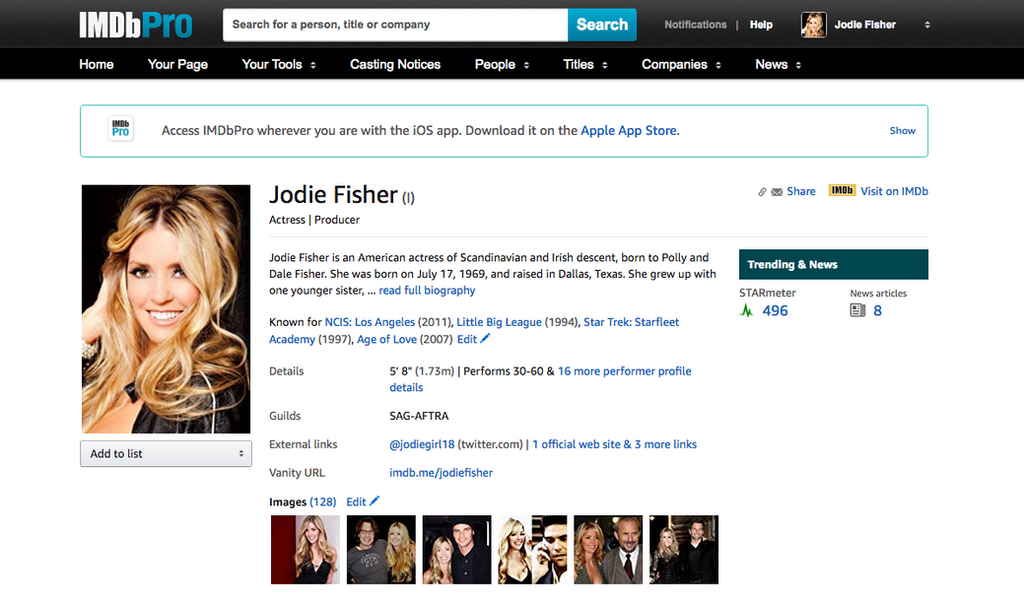
Task: Click the news articles count 8
Action: [x=877, y=311]
